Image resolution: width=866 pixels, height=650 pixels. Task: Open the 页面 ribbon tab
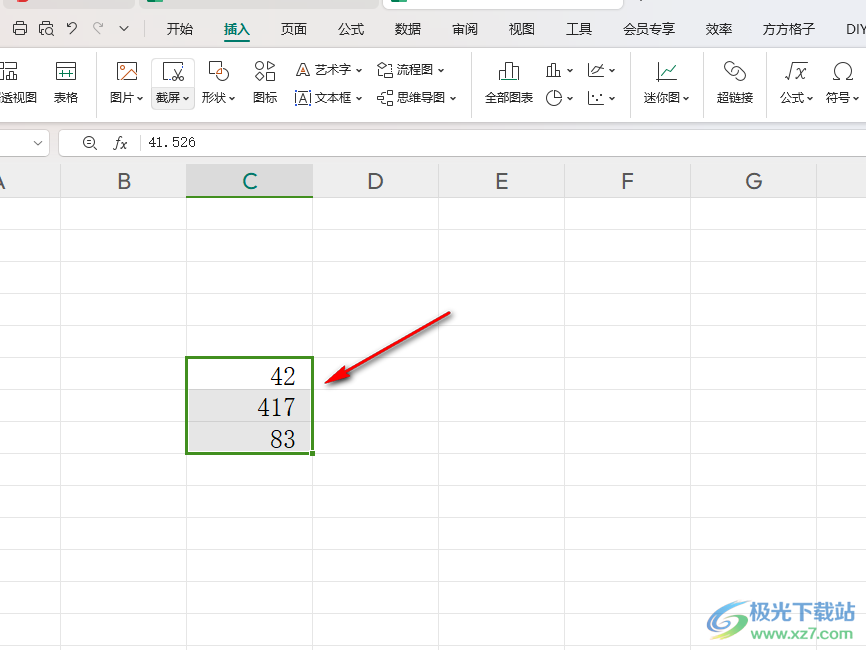point(293,29)
